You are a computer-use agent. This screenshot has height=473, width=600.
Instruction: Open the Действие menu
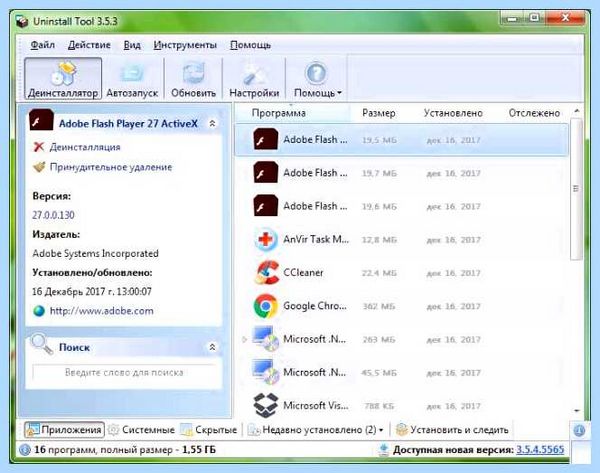pos(89,45)
